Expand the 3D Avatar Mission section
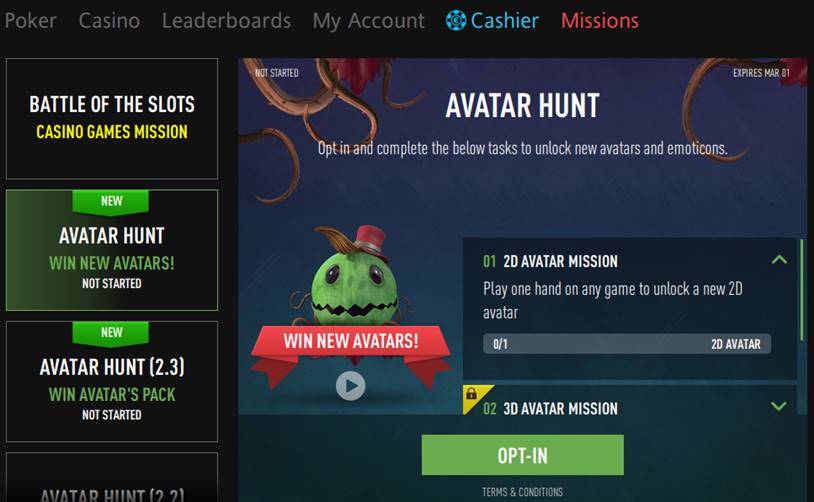 pyautogui.click(x=779, y=406)
